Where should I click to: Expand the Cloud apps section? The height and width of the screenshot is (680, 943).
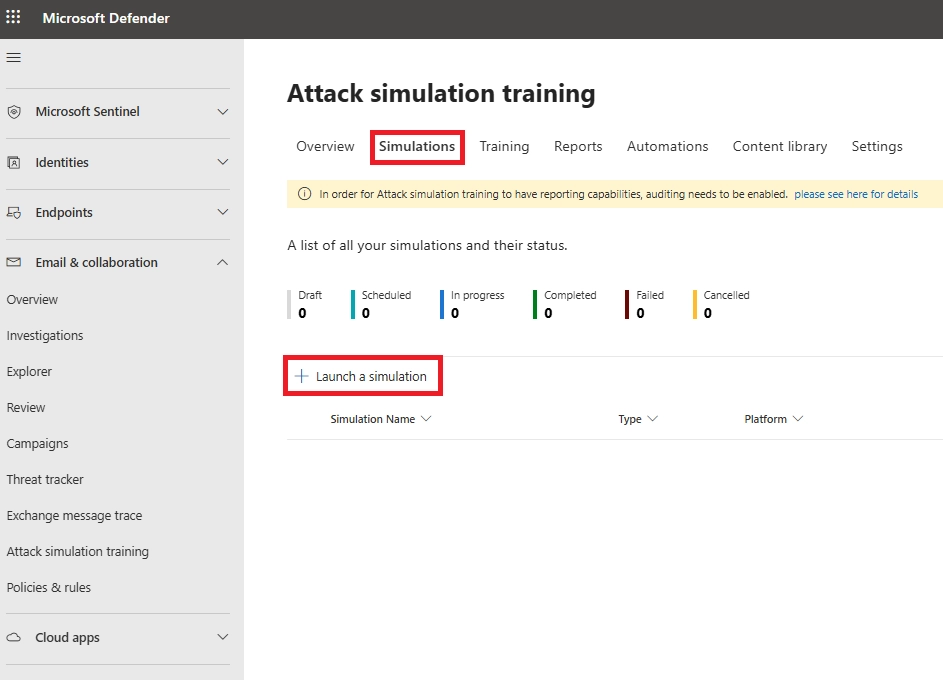tap(222, 637)
